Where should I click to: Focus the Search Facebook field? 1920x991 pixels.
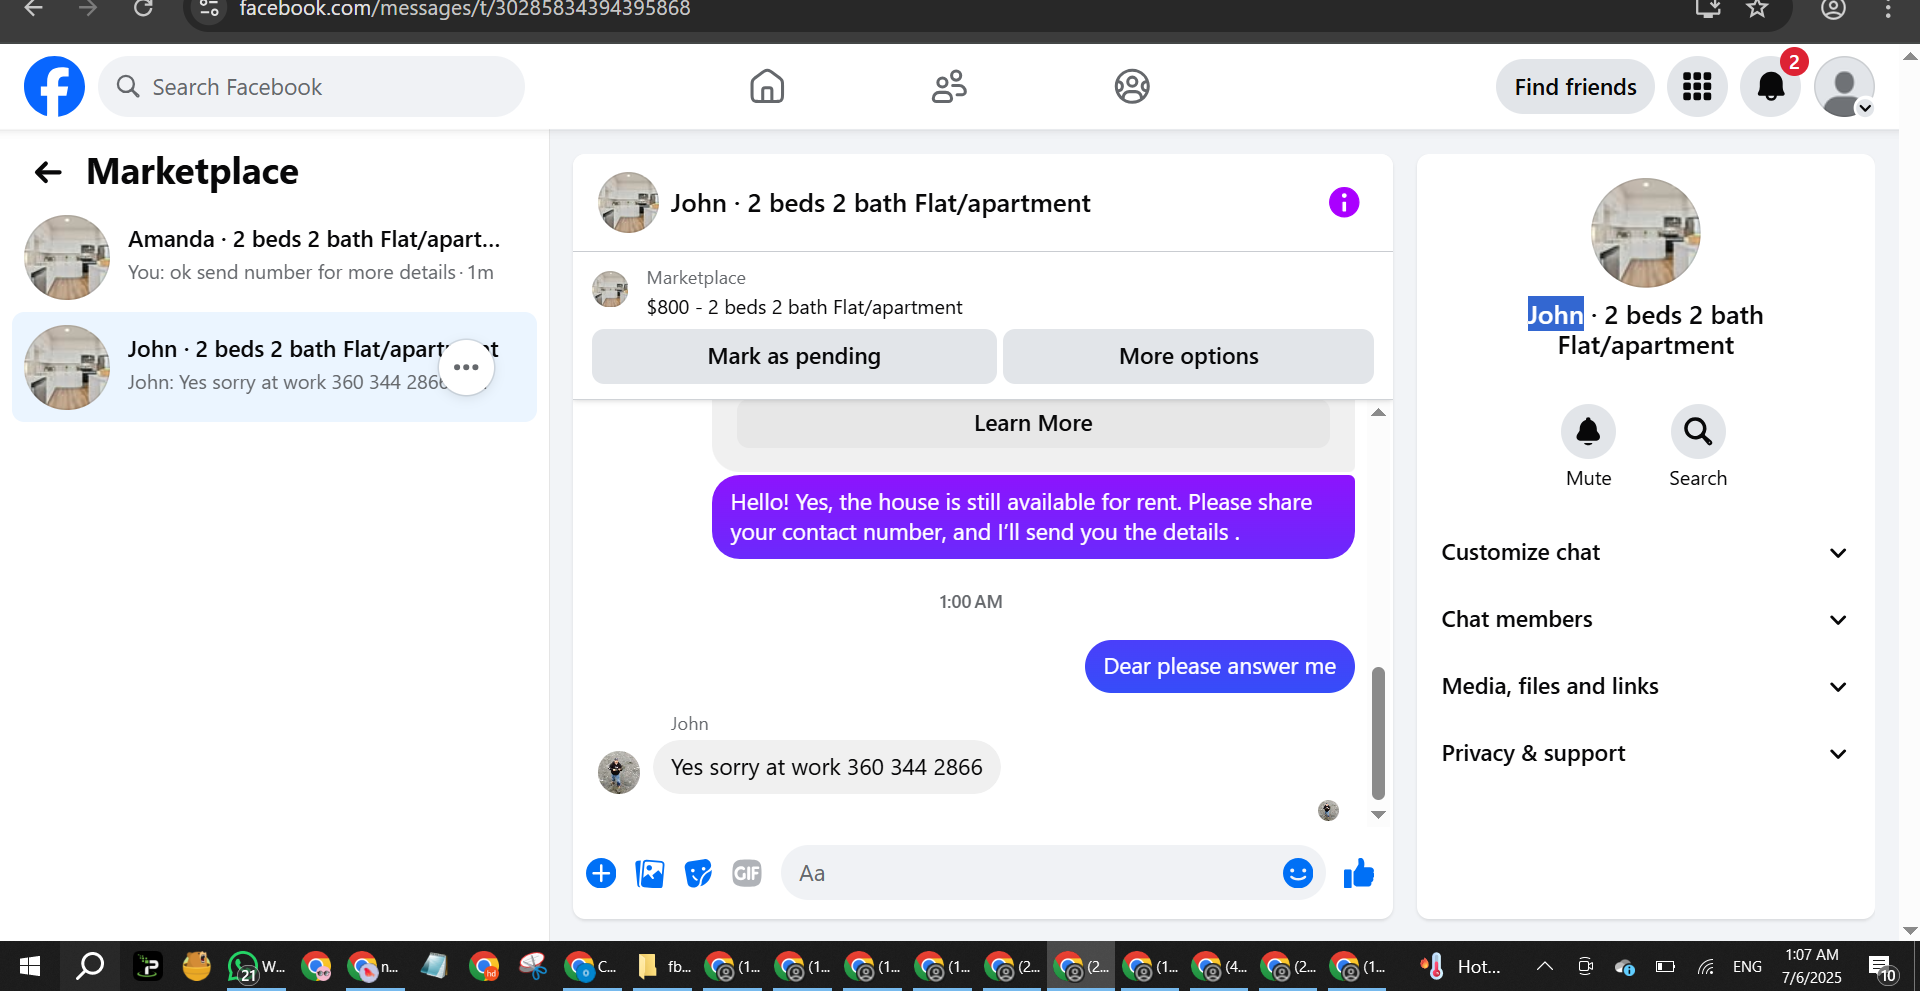click(x=312, y=87)
